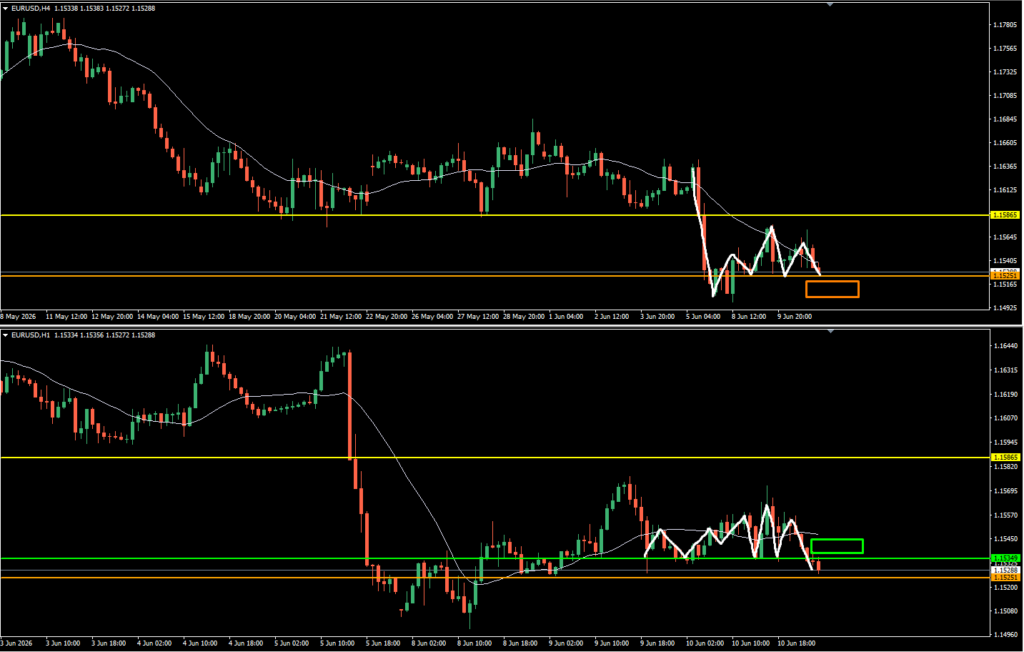Click the '11 May 12:00' H4 time label
Image resolution: width=1024 pixels, height=652 pixels.
66,316
